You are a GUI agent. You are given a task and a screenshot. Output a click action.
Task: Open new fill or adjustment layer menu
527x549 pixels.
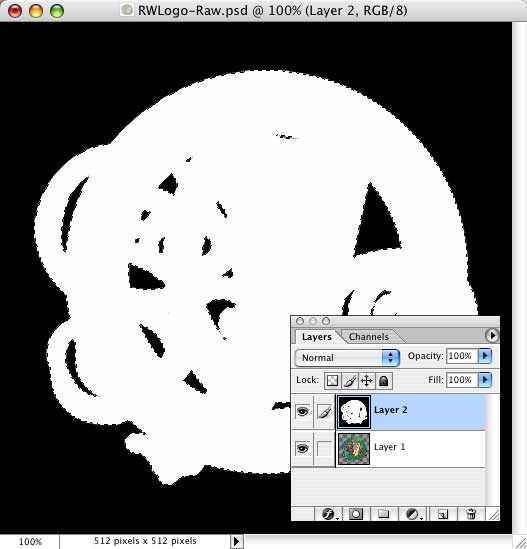click(x=413, y=514)
